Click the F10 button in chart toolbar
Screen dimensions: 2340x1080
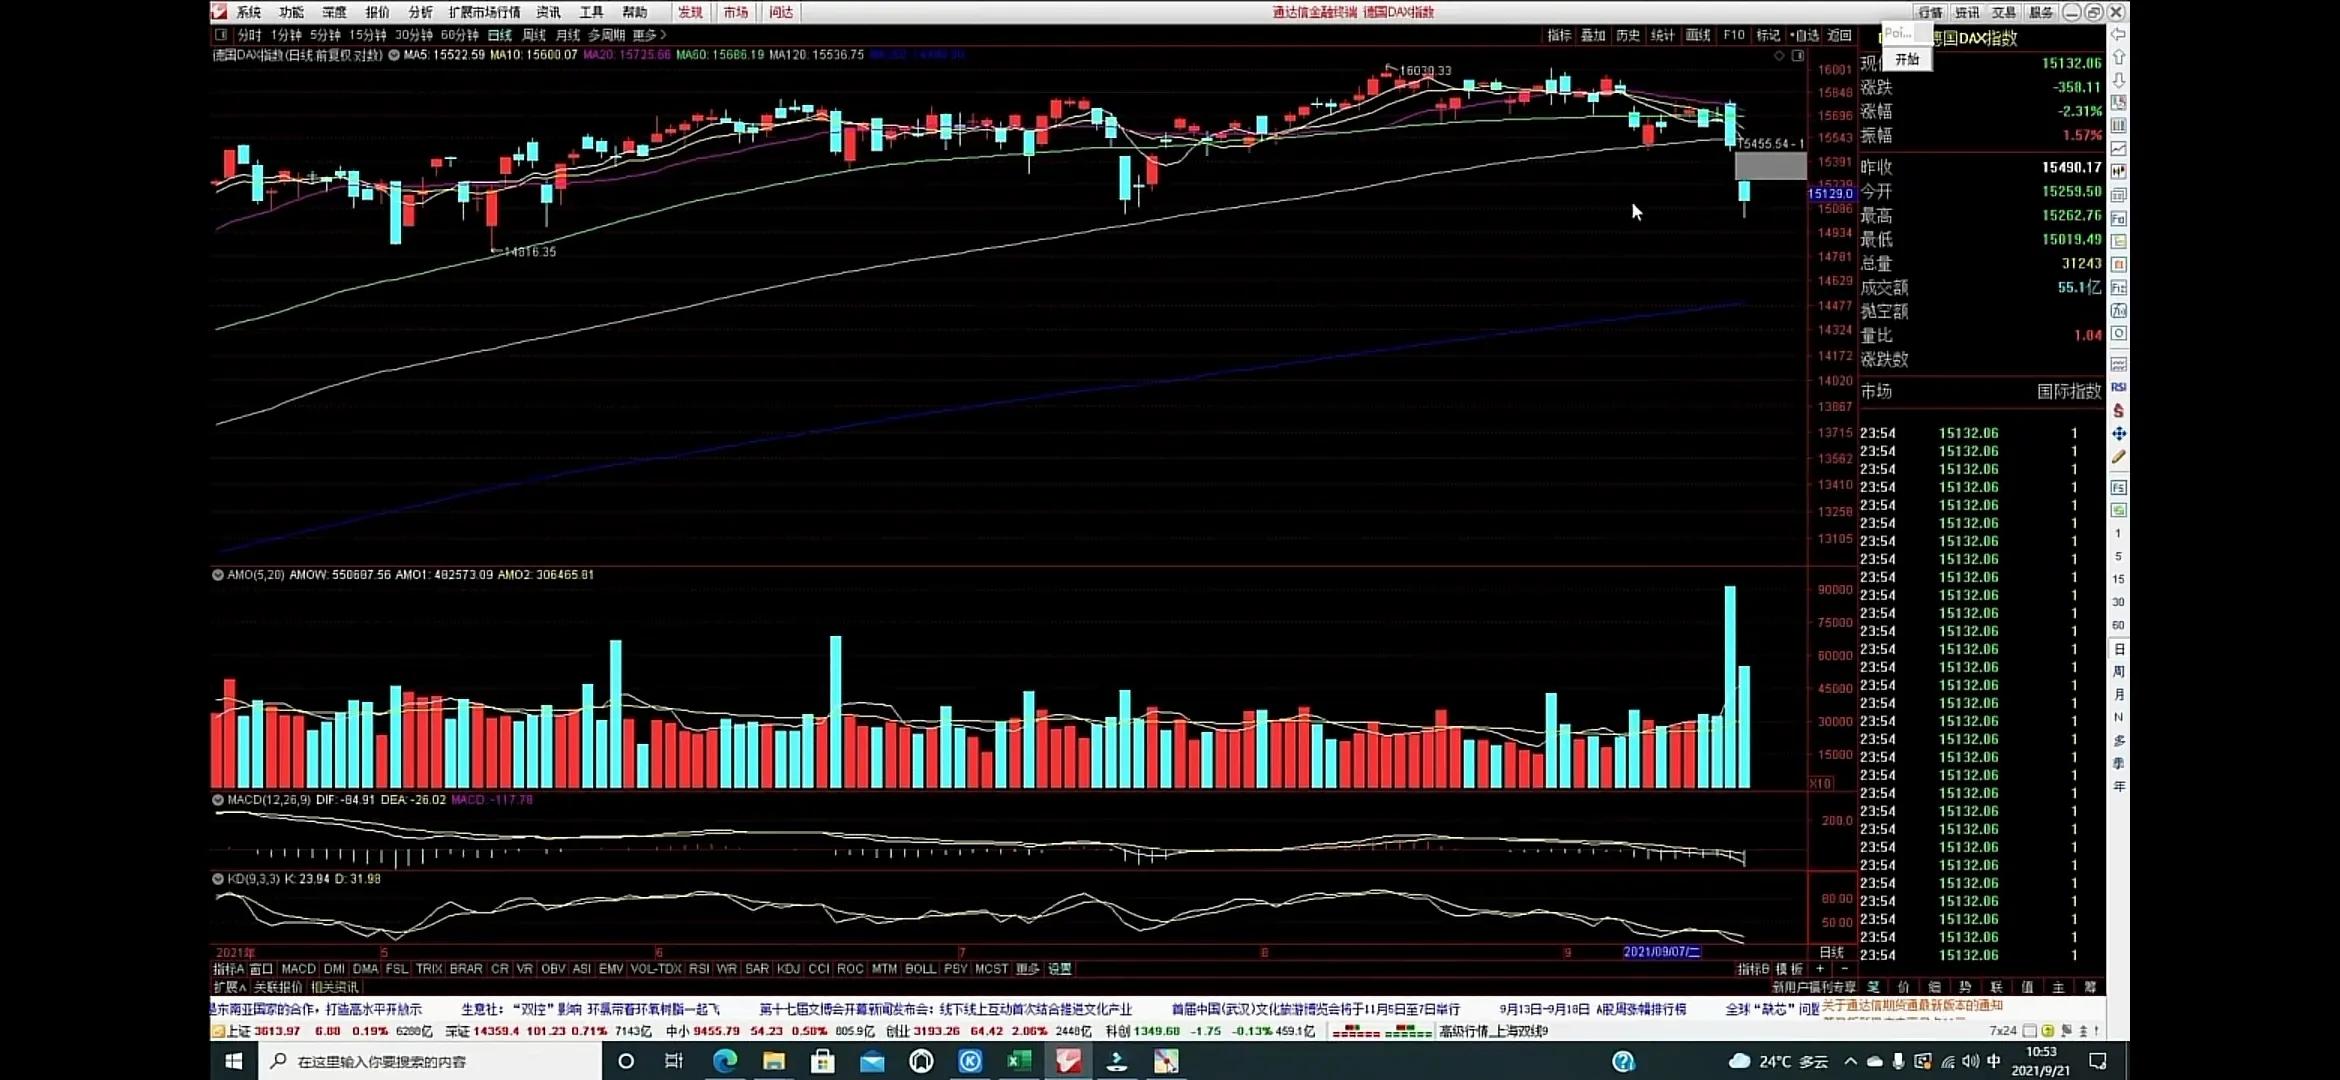coord(1733,35)
